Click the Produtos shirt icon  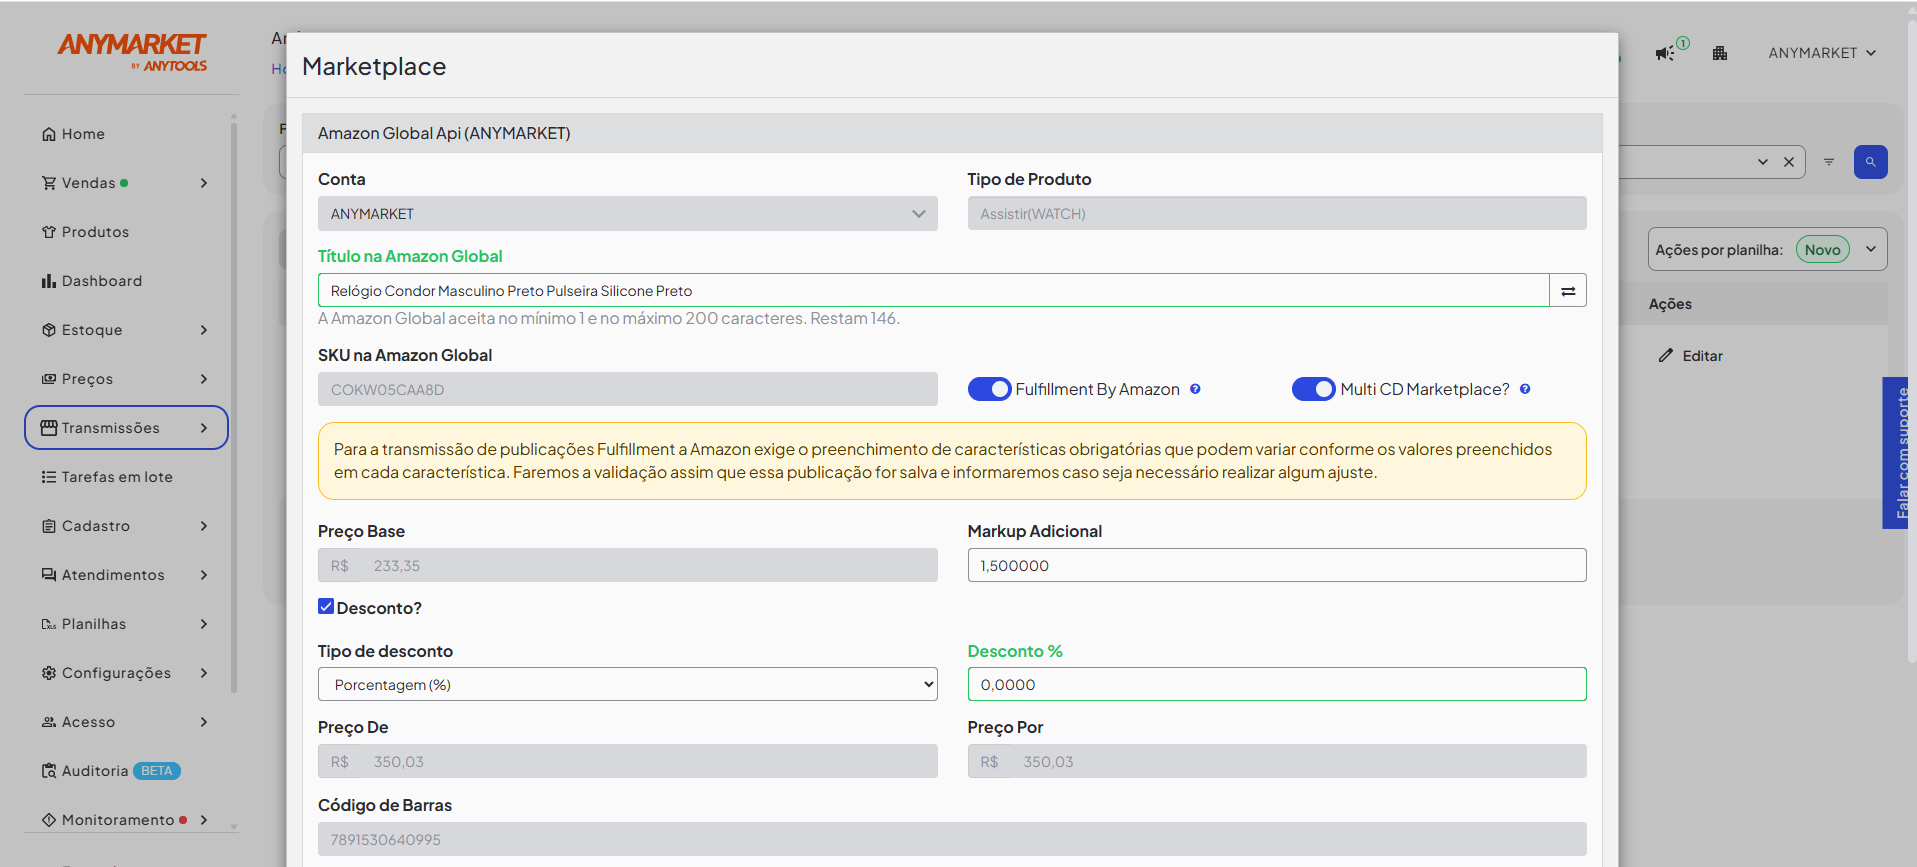click(x=48, y=232)
